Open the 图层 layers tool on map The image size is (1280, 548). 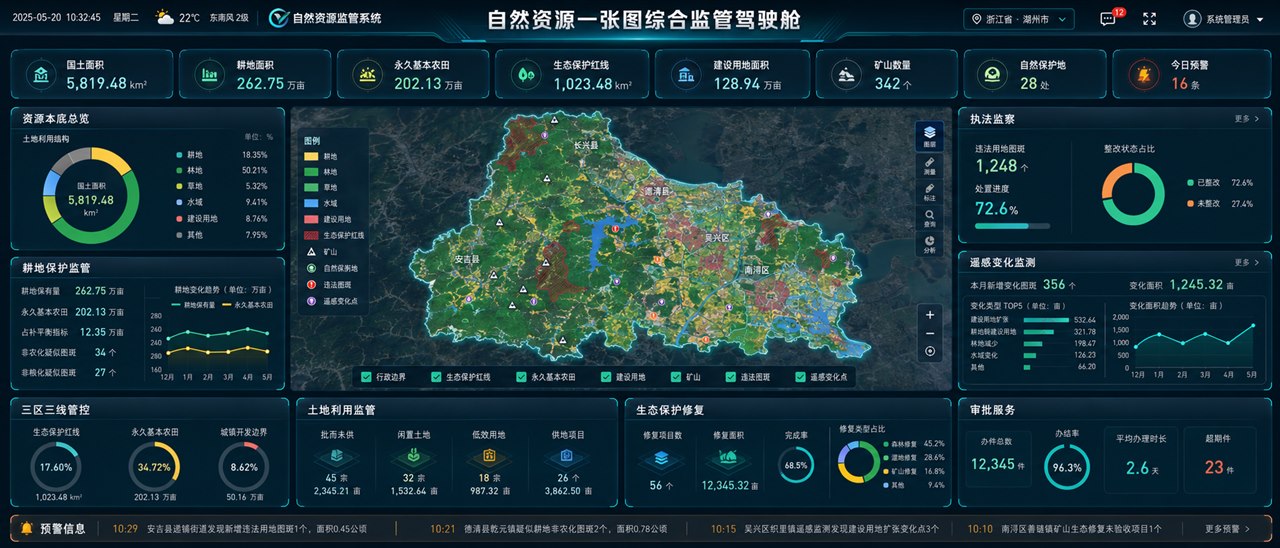pos(930,135)
